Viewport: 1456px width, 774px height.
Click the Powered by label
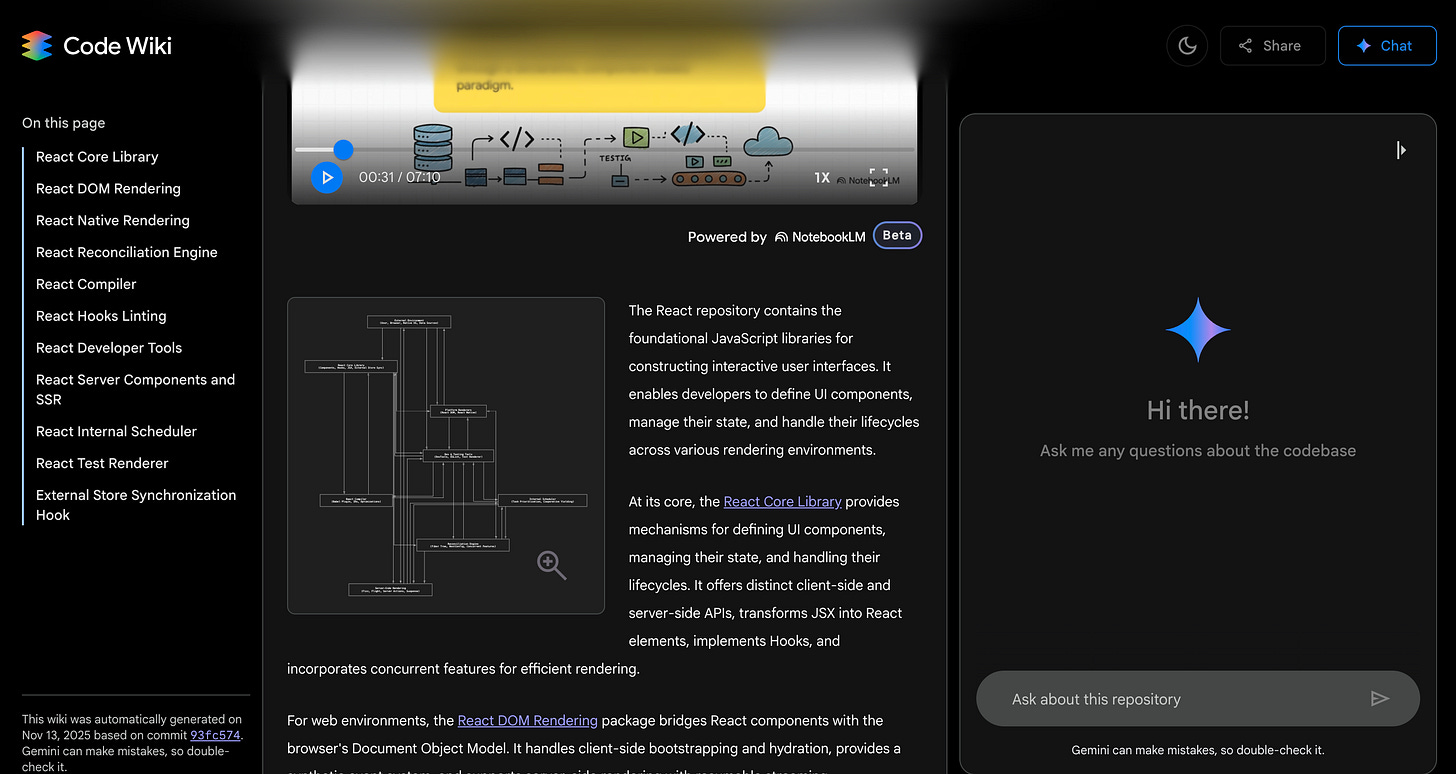pyautogui.click(x=727, y=237)
